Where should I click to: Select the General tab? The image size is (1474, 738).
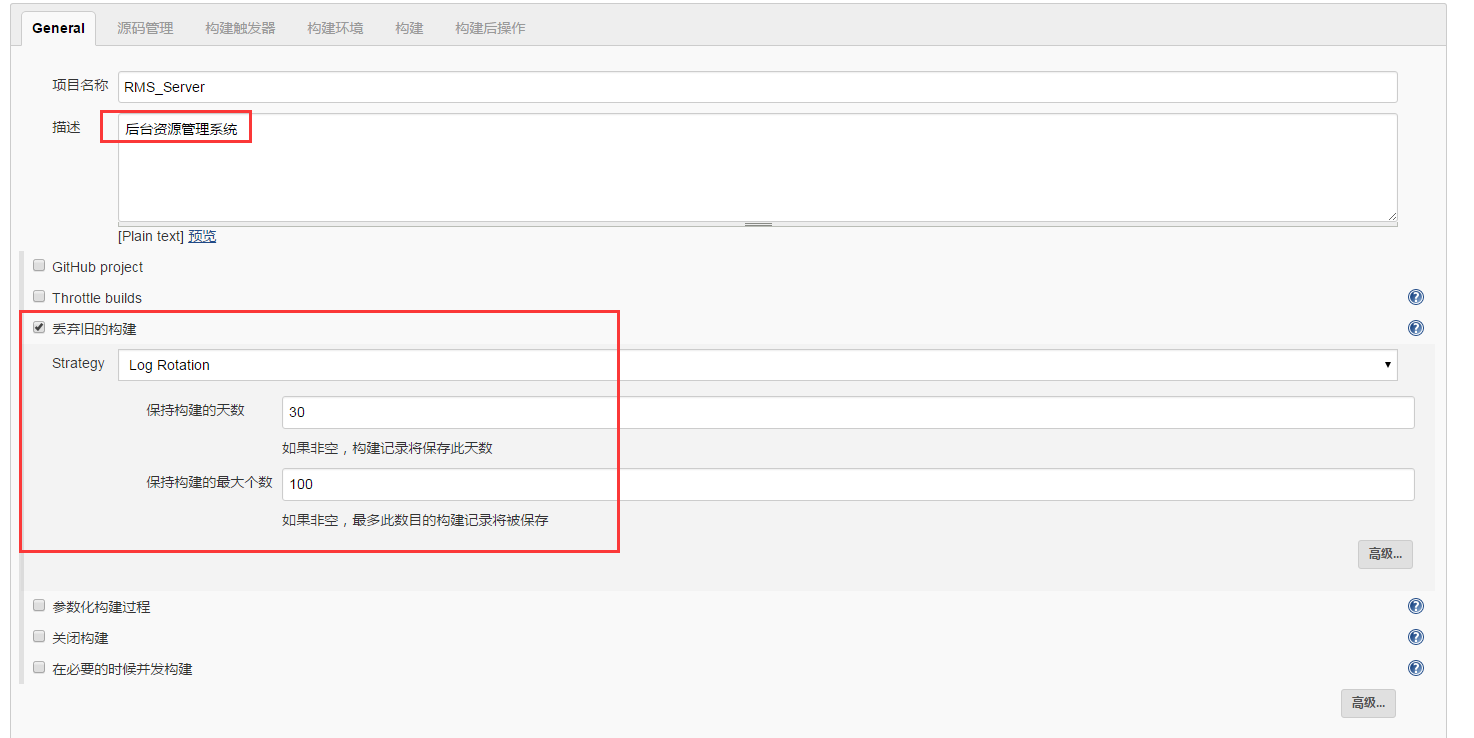click(x=58, y=28)
